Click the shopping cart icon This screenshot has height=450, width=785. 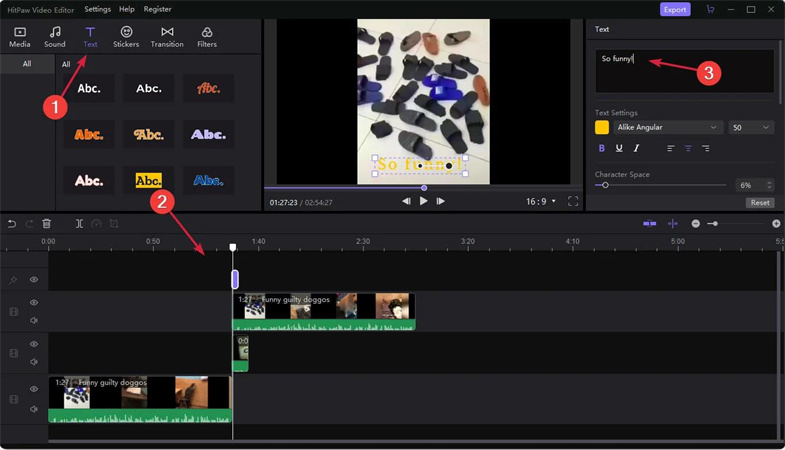pyautogui.click(x=710, y=10)
